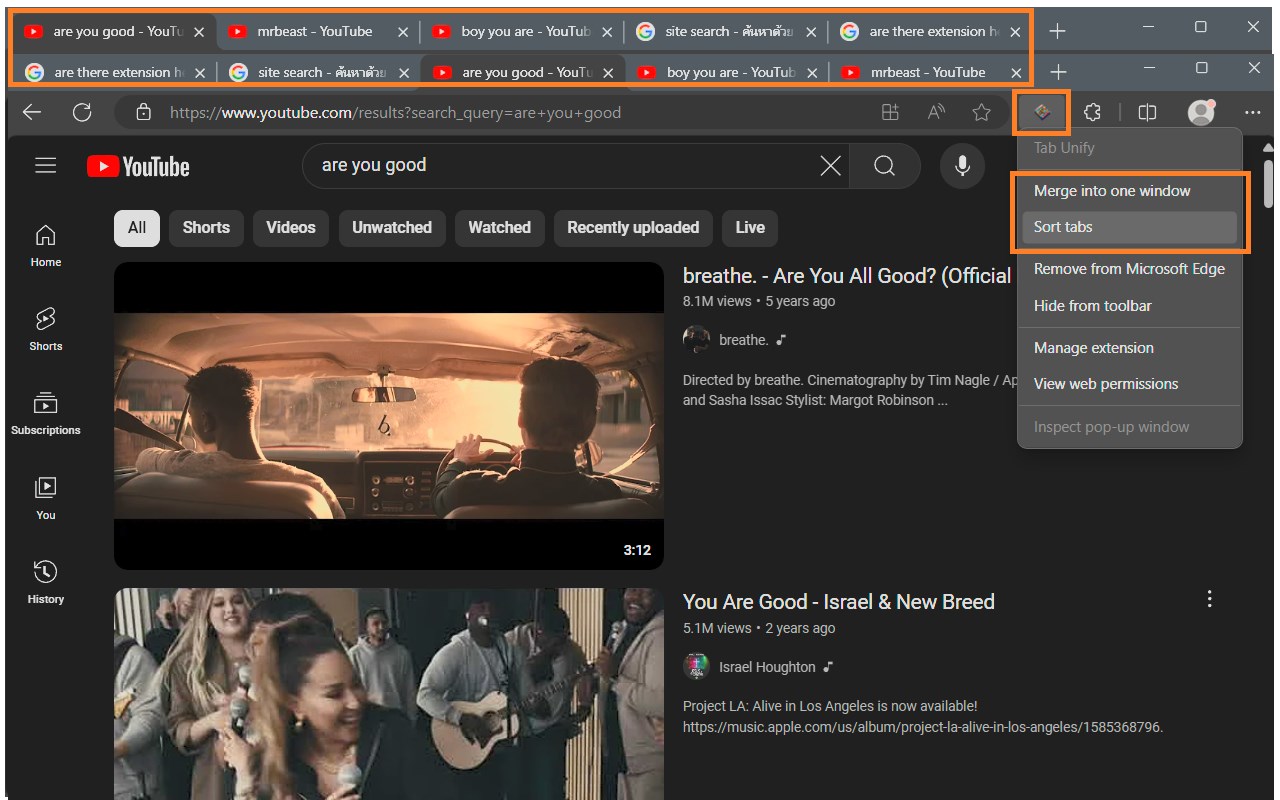Image resolution: width=1280 pixels, height=800 pixels.
Task: Close lower-row 'boy you are' tab
Action: click(813, 73)
